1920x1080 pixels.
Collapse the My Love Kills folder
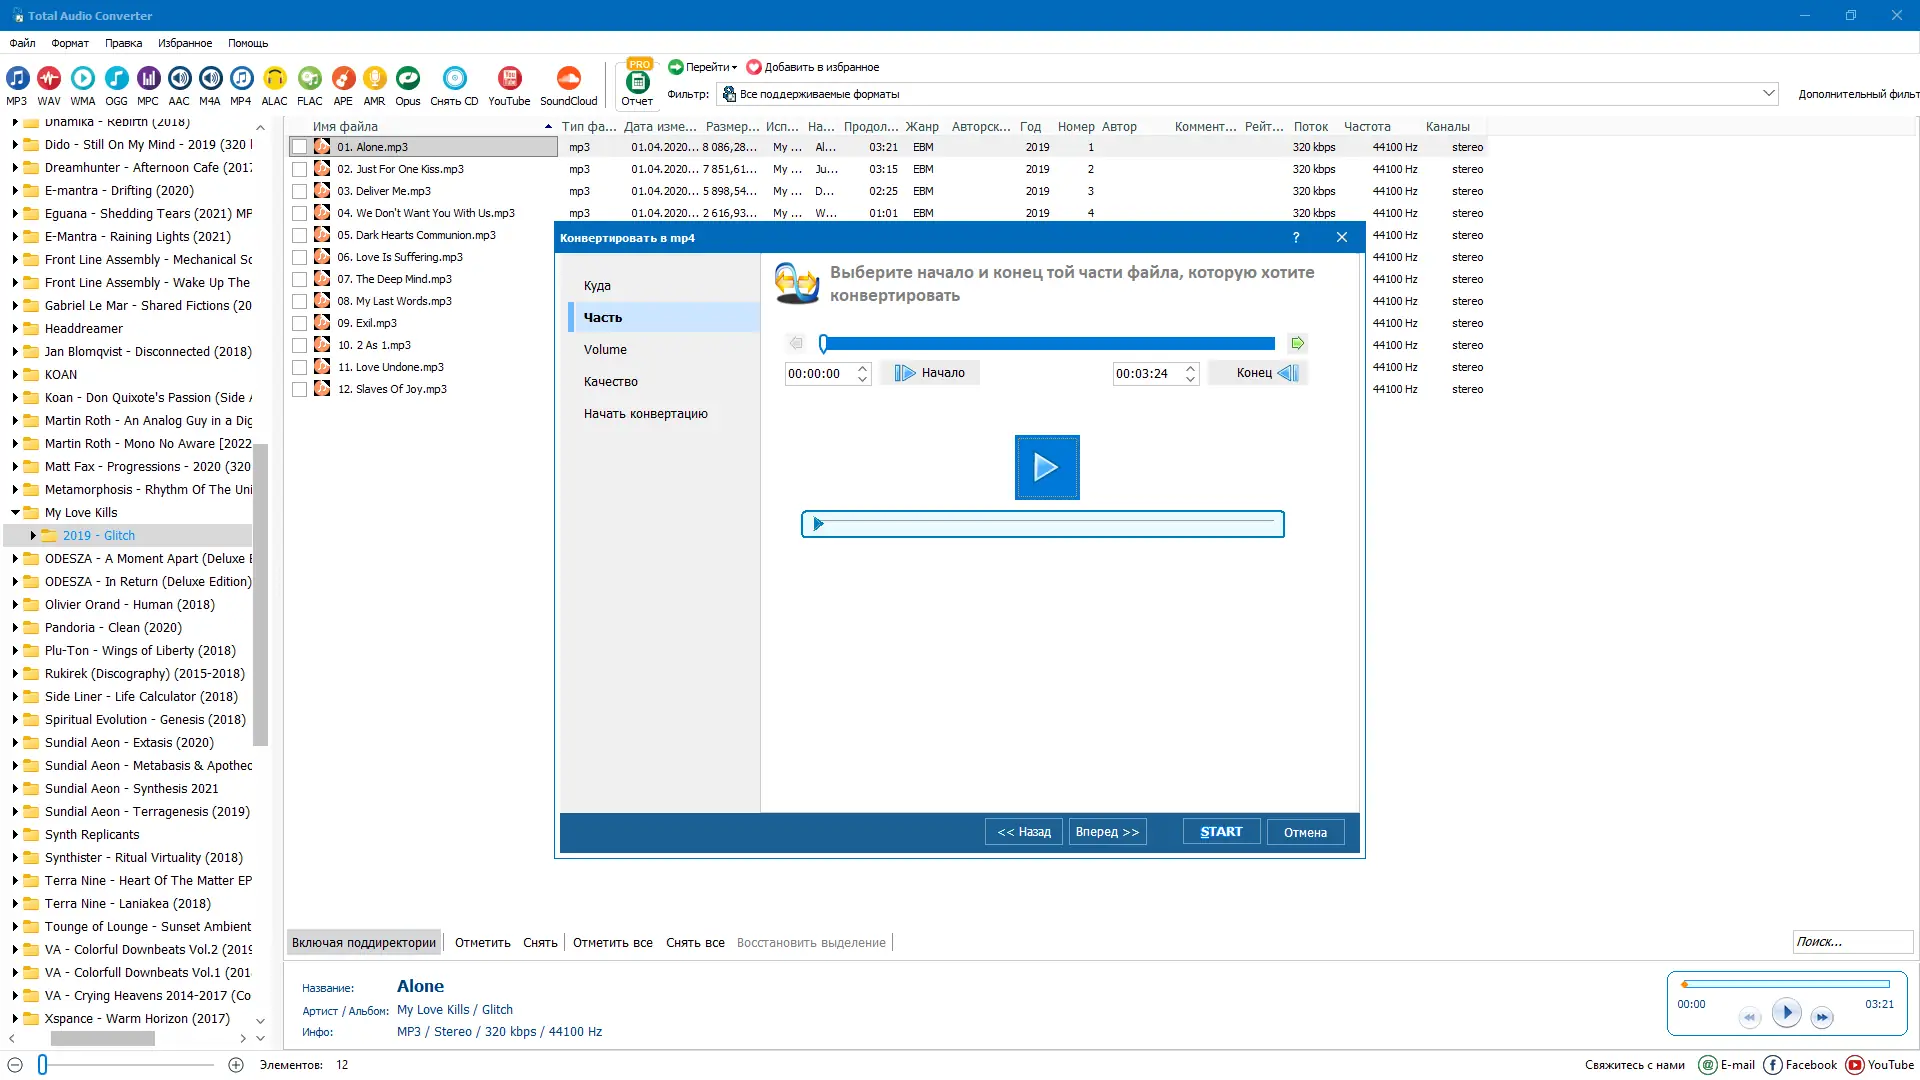[15, 512]
